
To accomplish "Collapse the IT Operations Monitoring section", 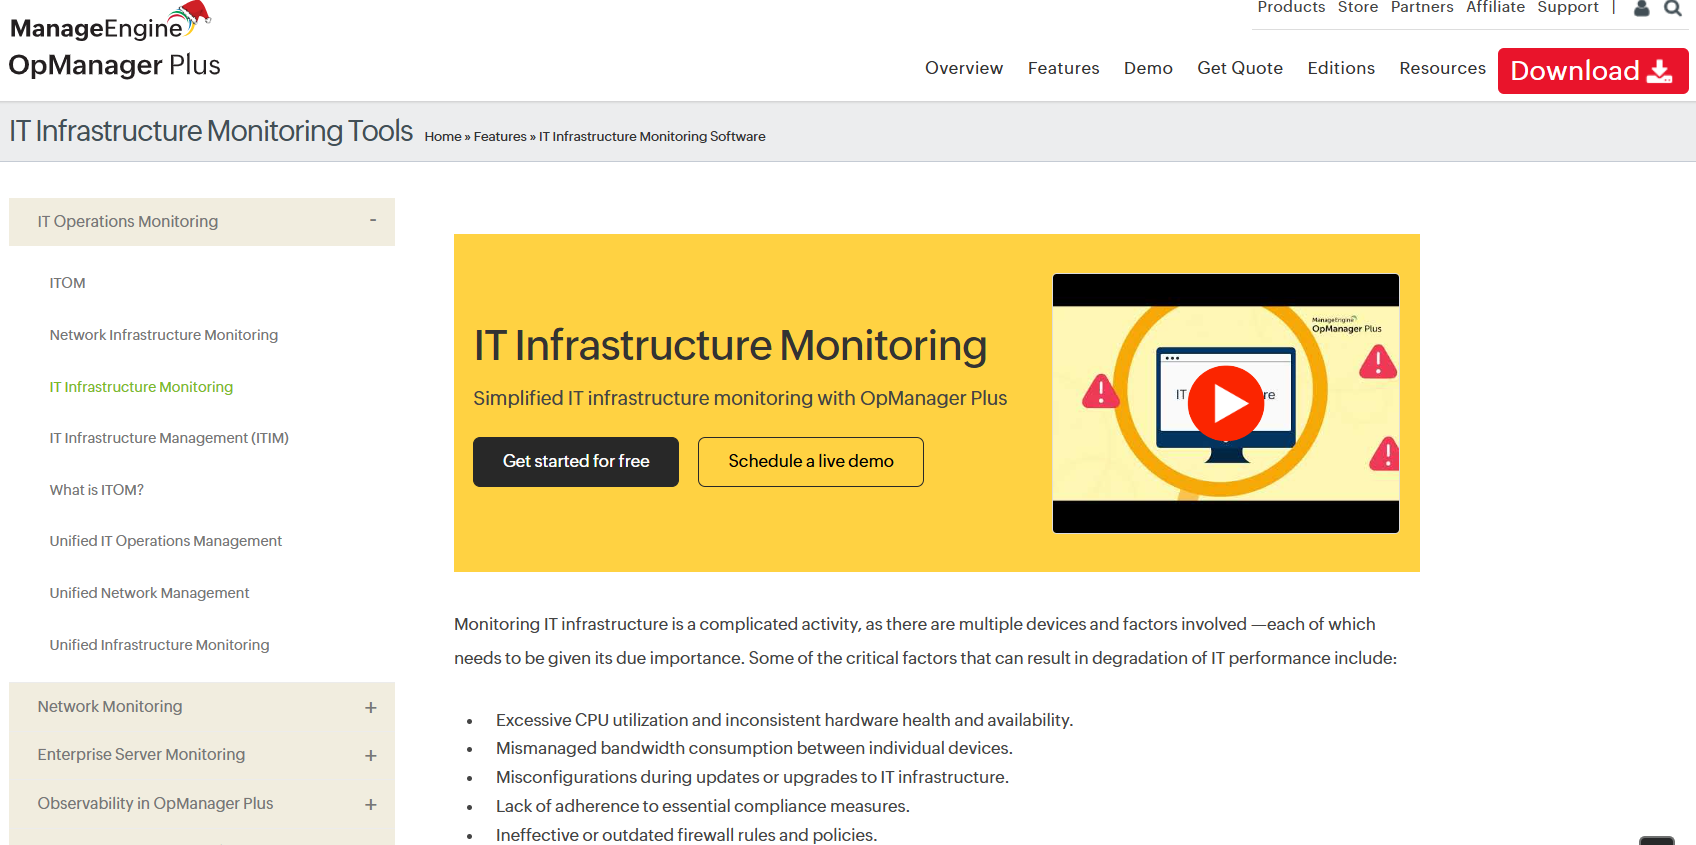I will pos(202,222).
